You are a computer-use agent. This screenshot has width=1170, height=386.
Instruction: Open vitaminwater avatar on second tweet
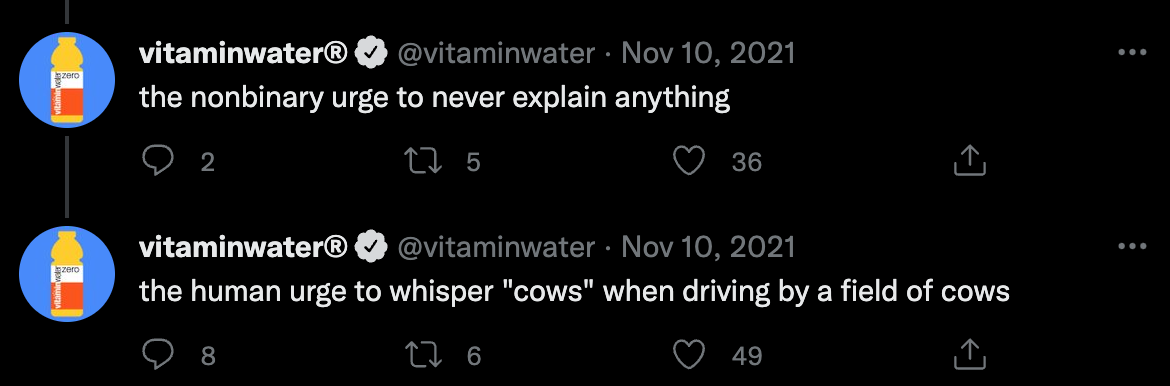point(66,274)
